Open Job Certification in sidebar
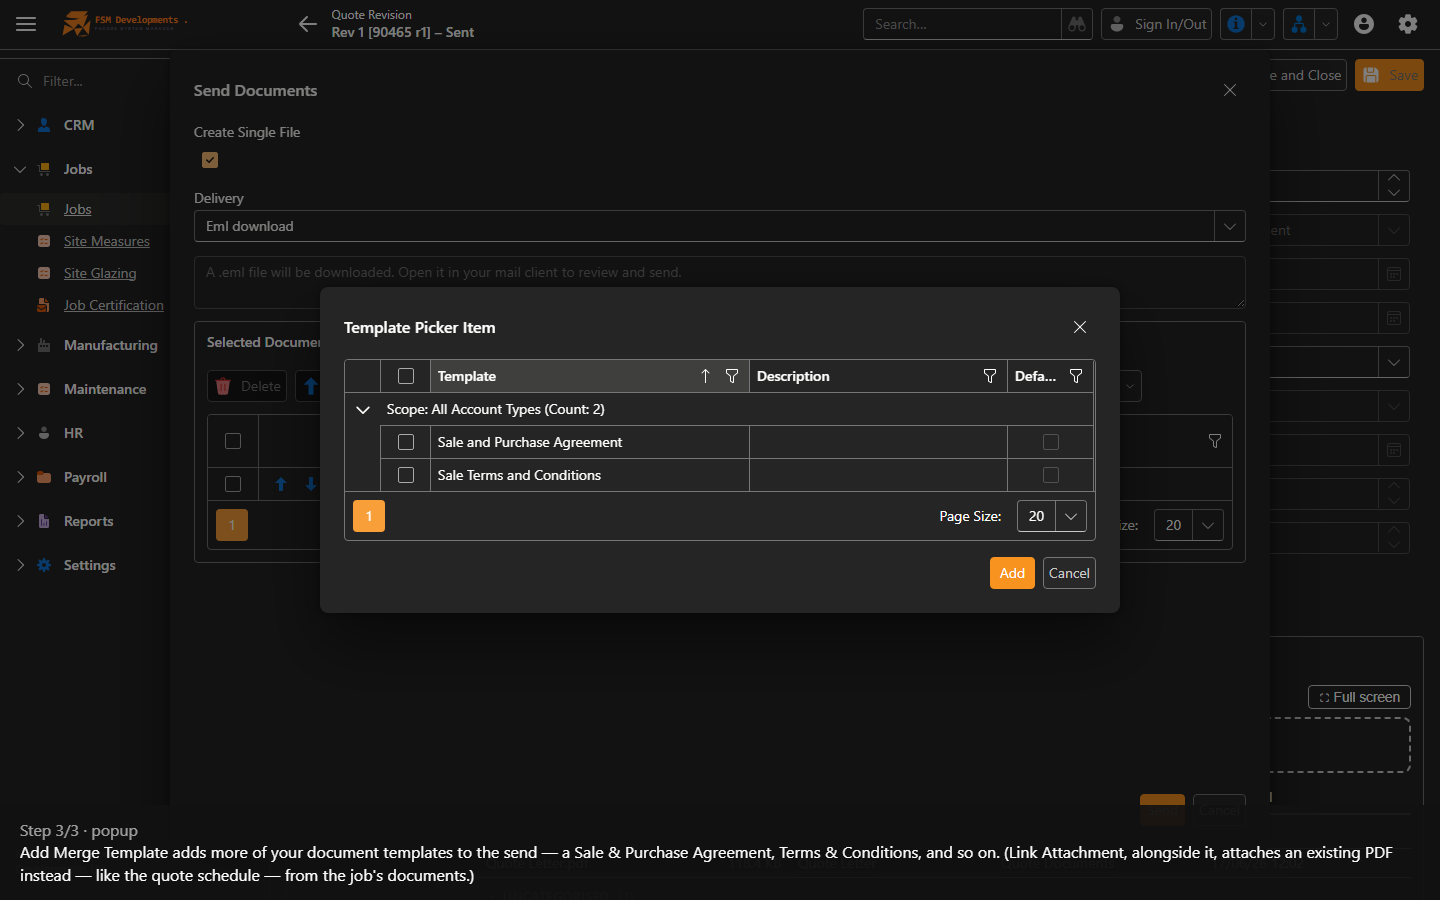Viewport: 1440px width, 900px height. point(114,305)
